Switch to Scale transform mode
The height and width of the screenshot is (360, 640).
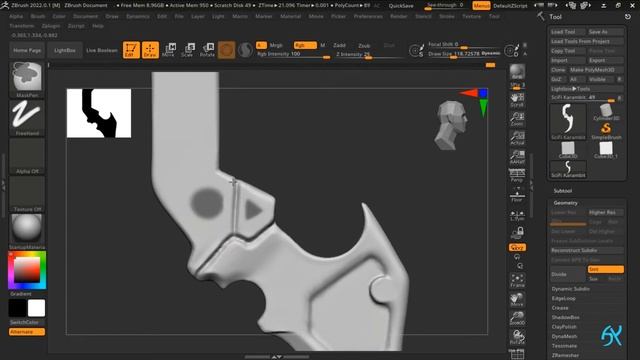tap(187, 50)
